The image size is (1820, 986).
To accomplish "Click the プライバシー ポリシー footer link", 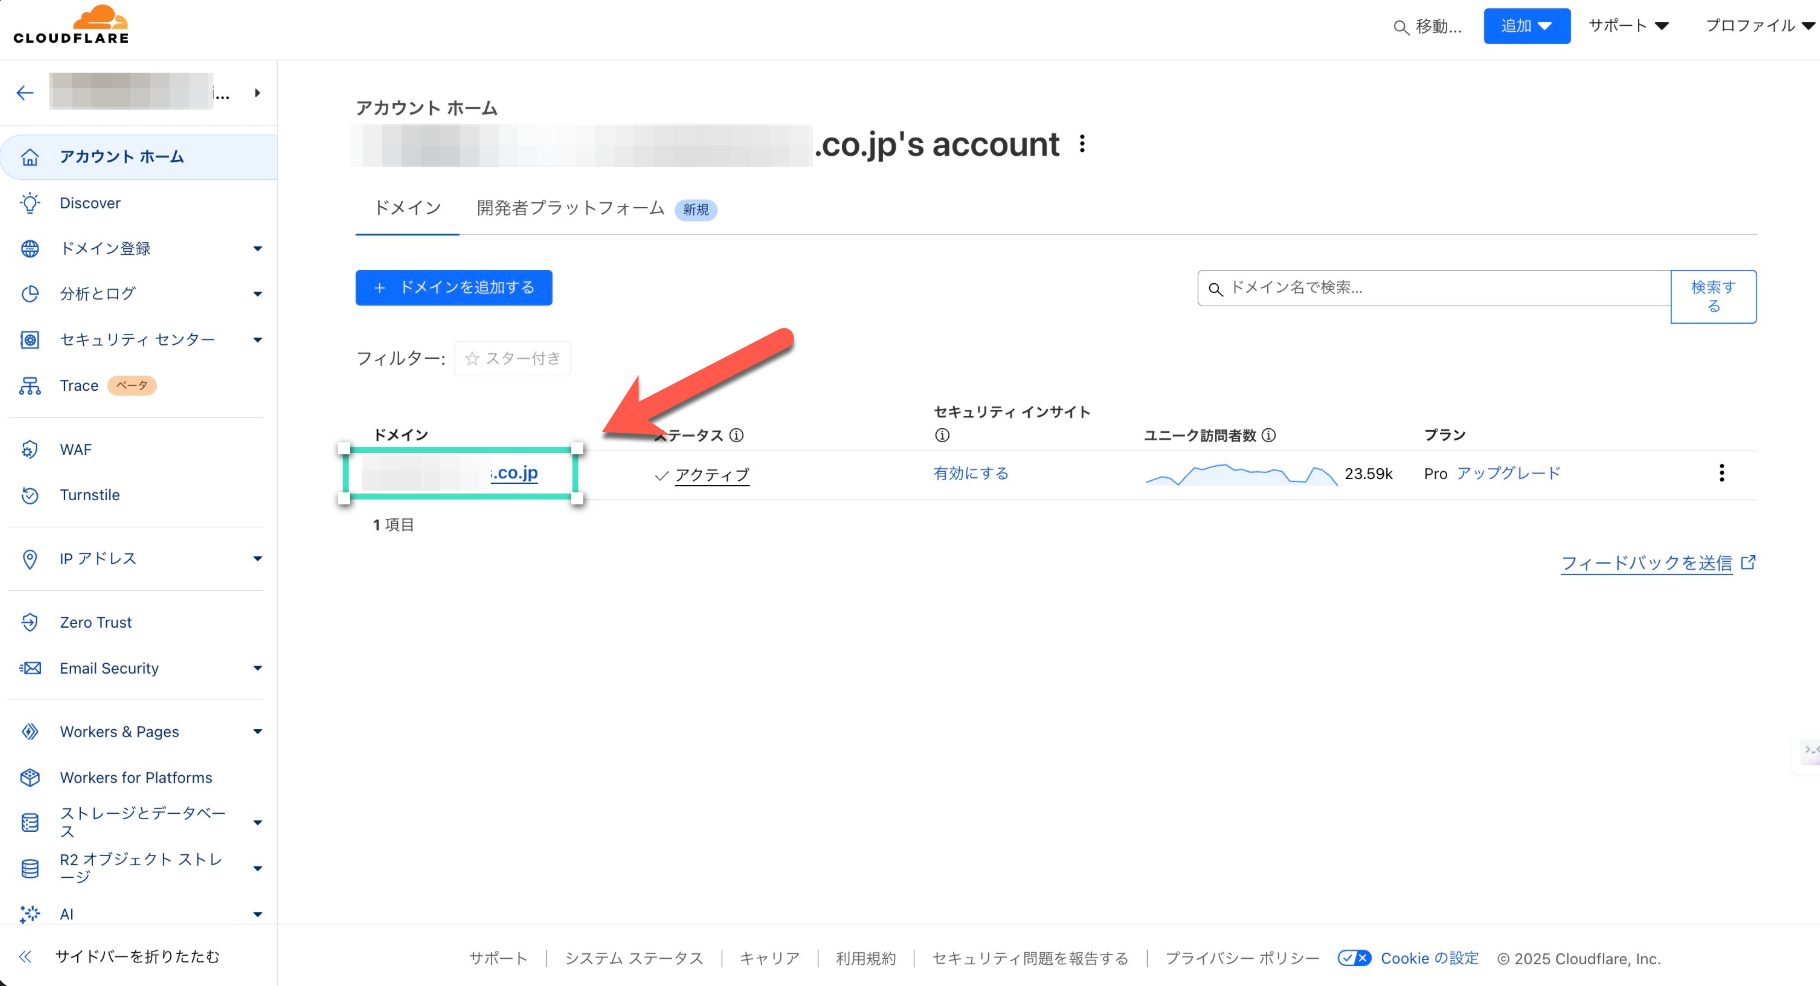I will coord(1242,959).
